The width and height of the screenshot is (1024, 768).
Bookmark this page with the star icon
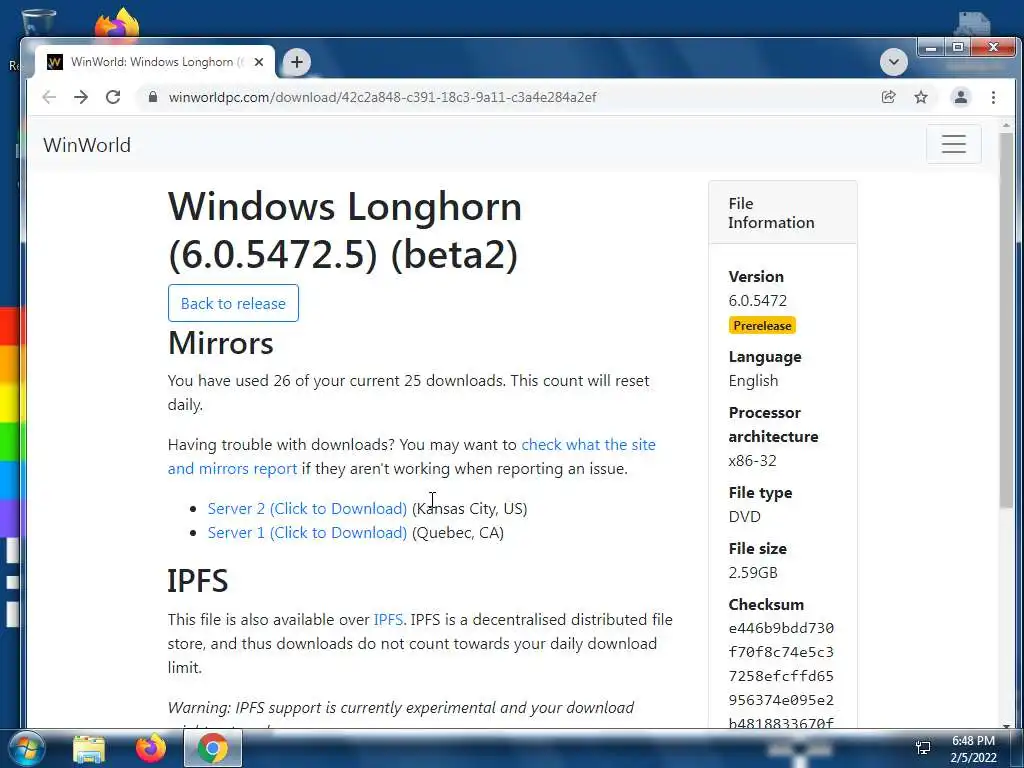pyautogui.click(x=921, y=97)
